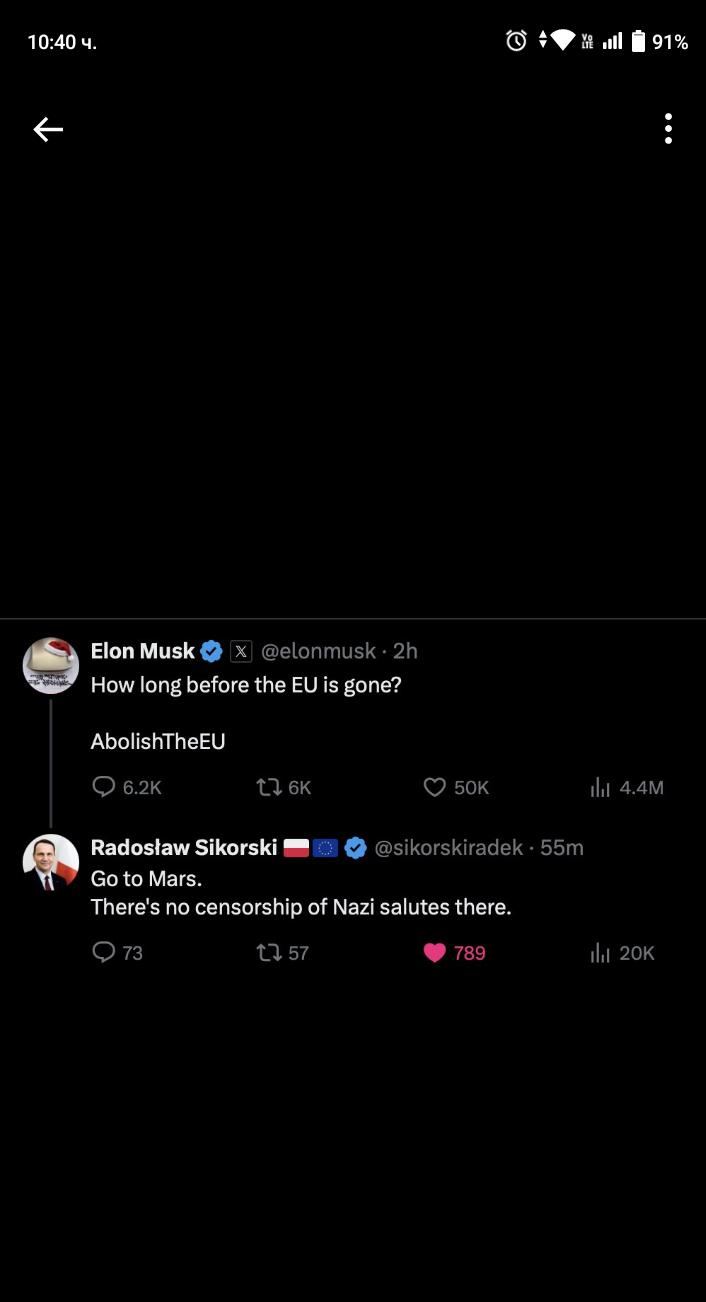706x1302 pixels.
Task: Tap the alarm clock status icon
Action: [x=516, y=41]
